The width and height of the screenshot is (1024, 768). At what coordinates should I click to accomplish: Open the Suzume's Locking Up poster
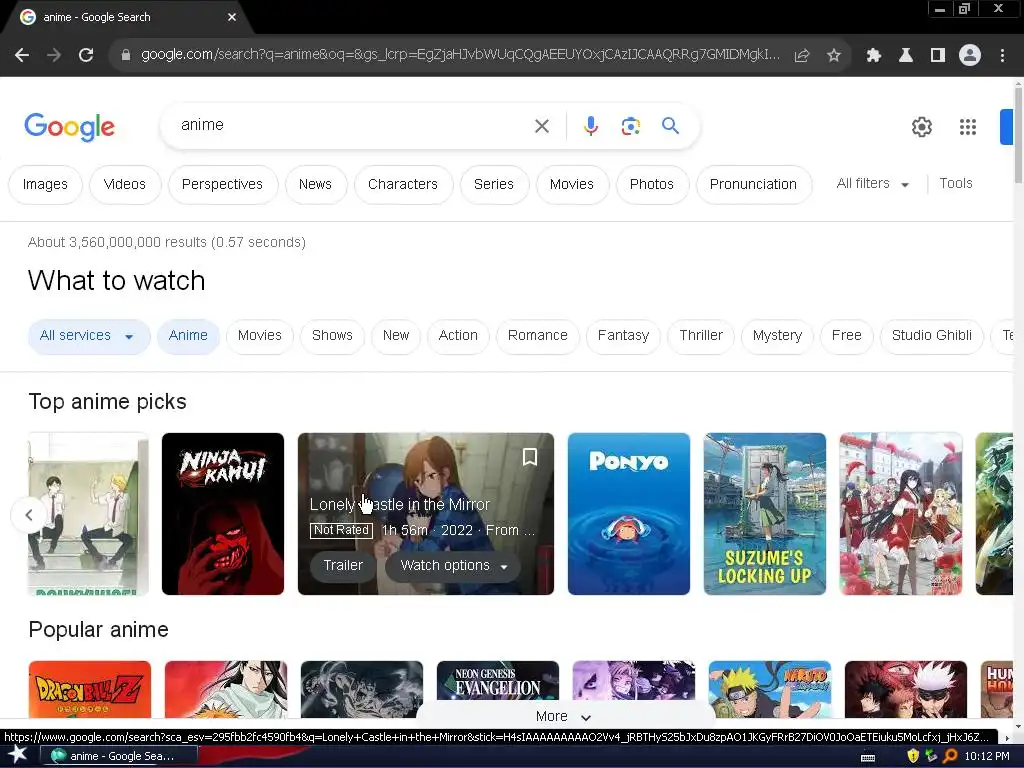(x=765, y=514)
